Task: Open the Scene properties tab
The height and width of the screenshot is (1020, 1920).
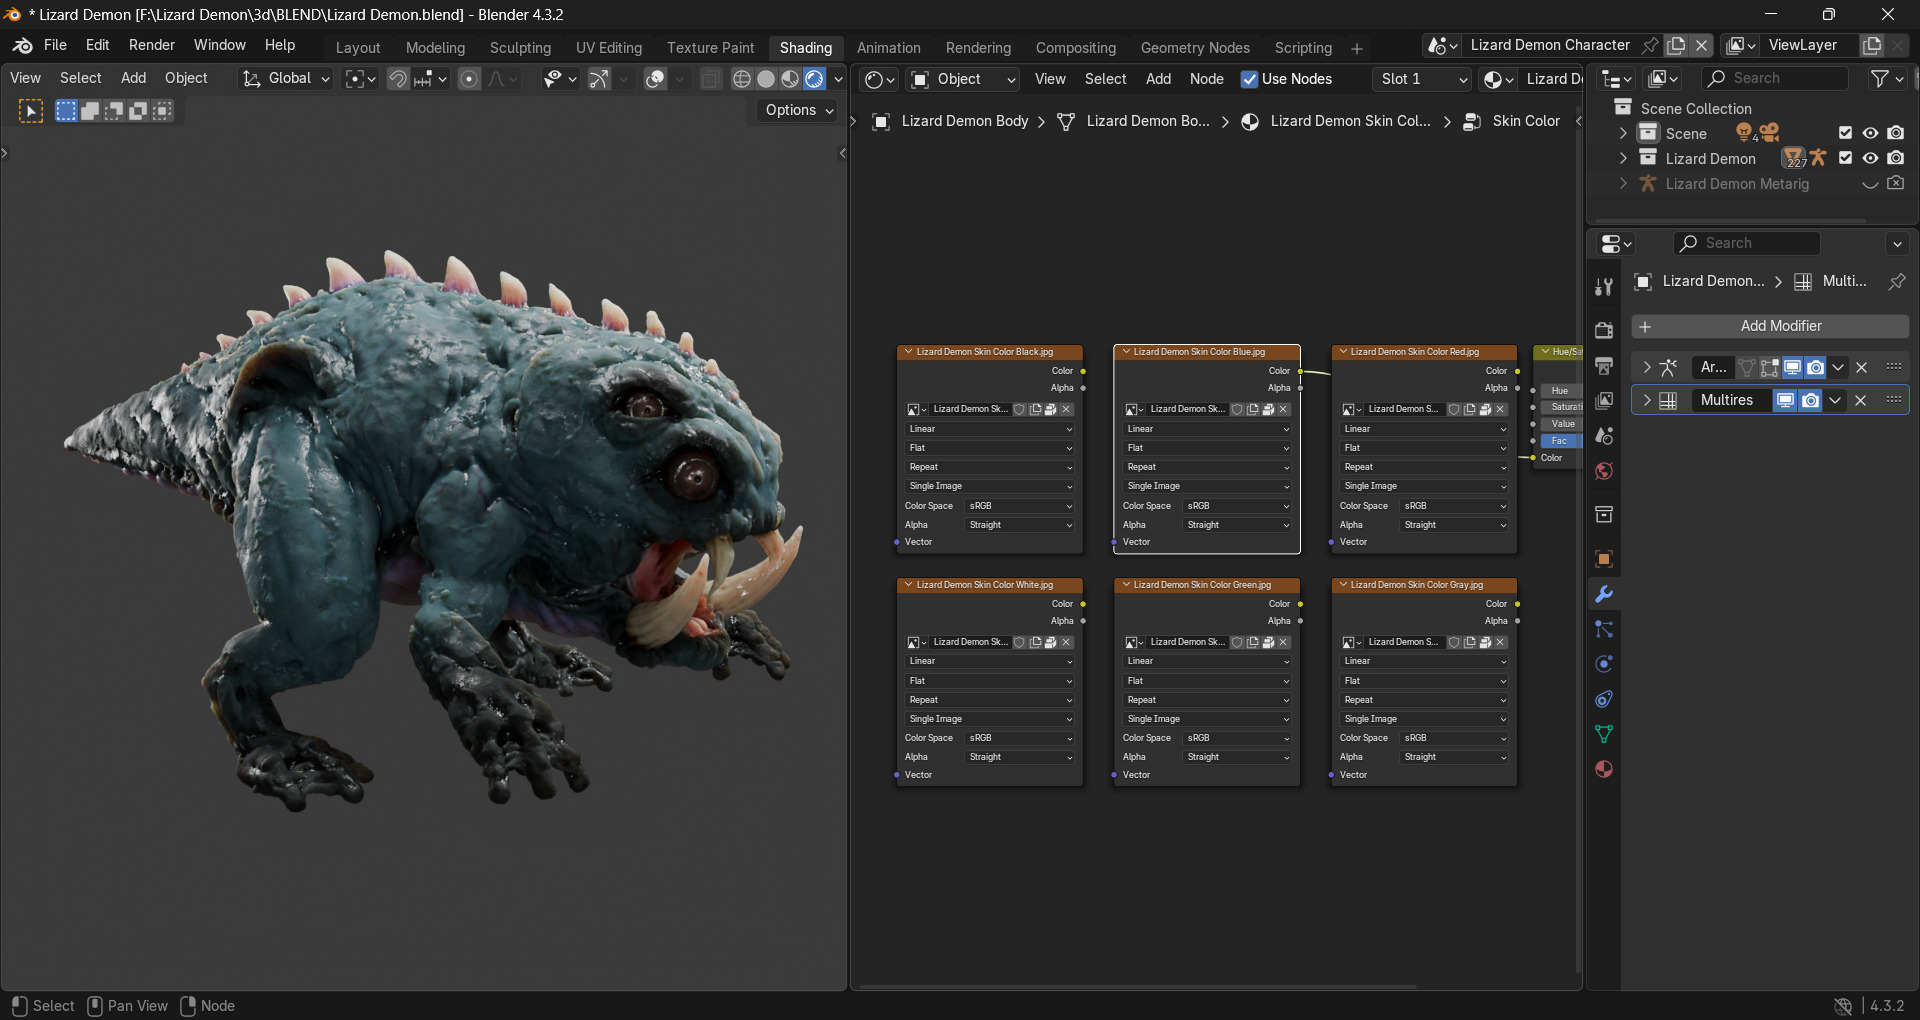Action: [x=1604, y=436]
